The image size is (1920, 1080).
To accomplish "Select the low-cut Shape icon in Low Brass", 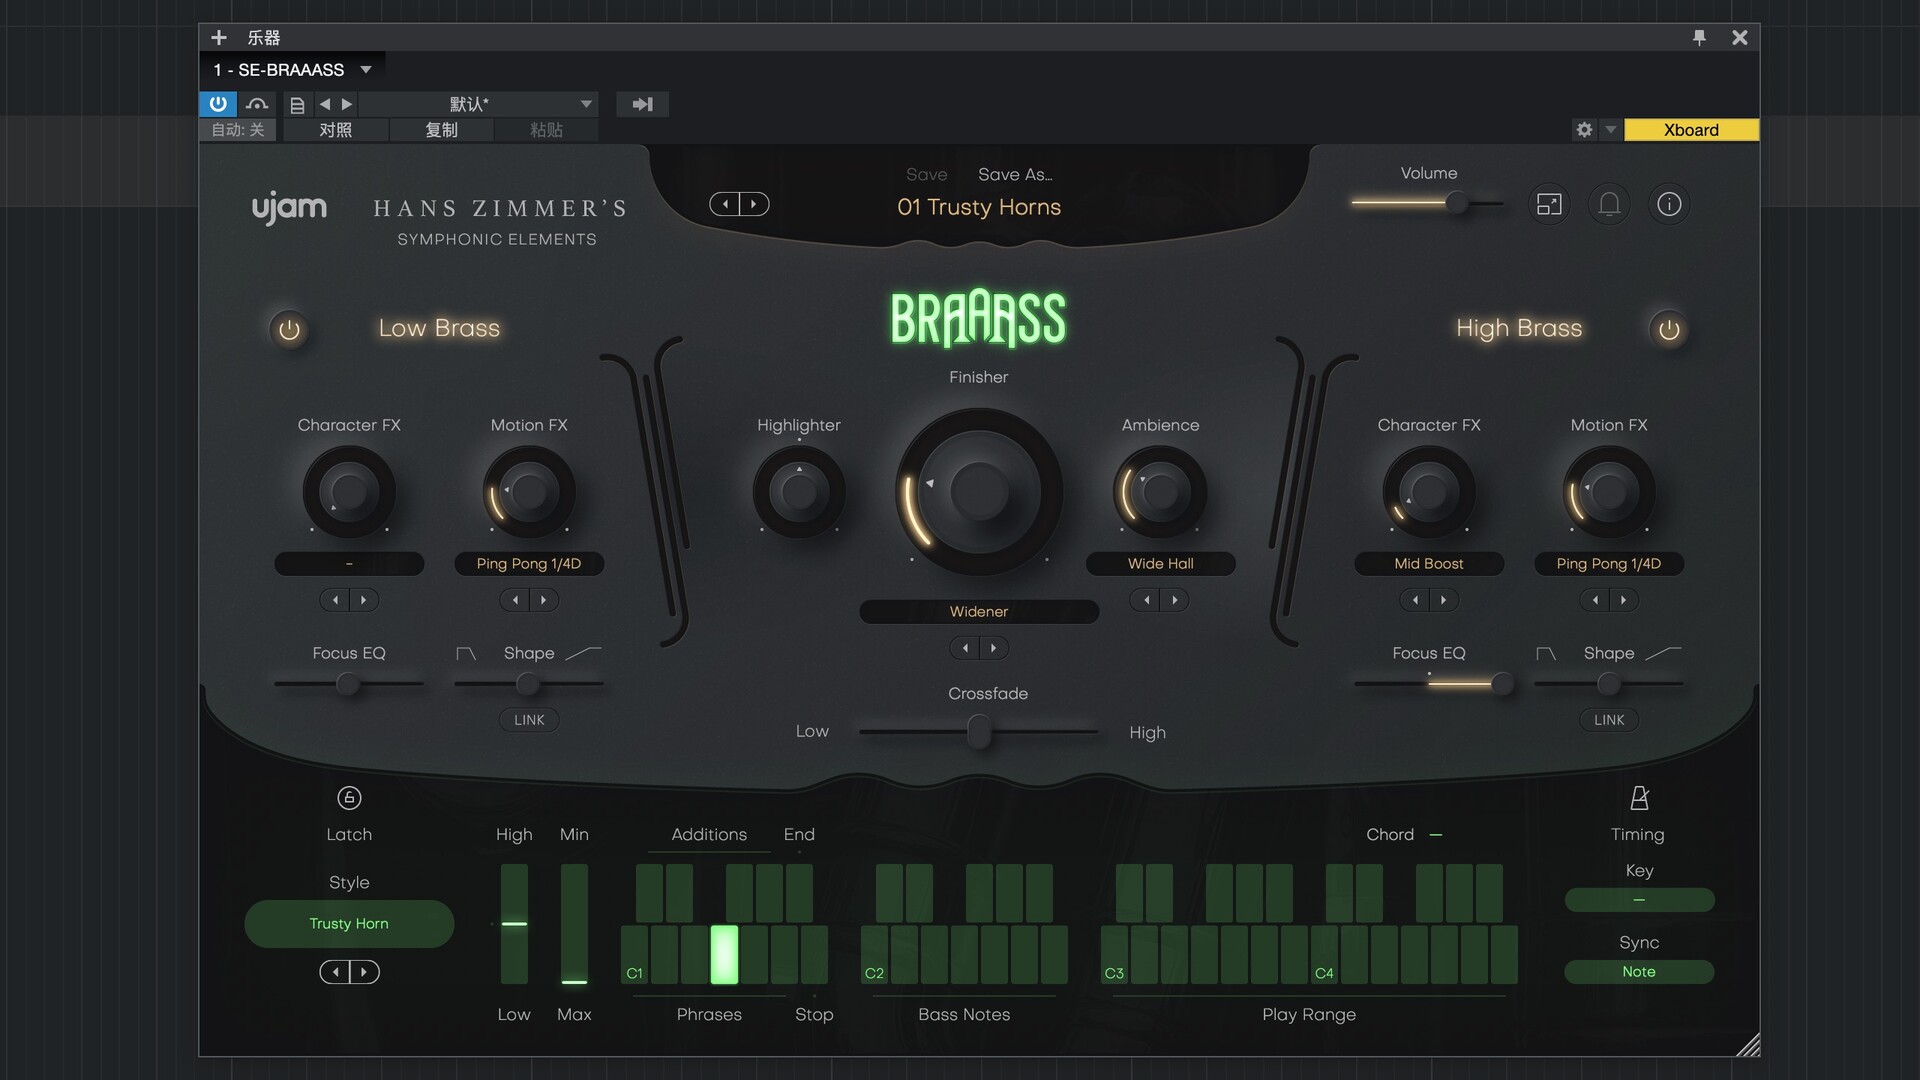I will [466, 653].
